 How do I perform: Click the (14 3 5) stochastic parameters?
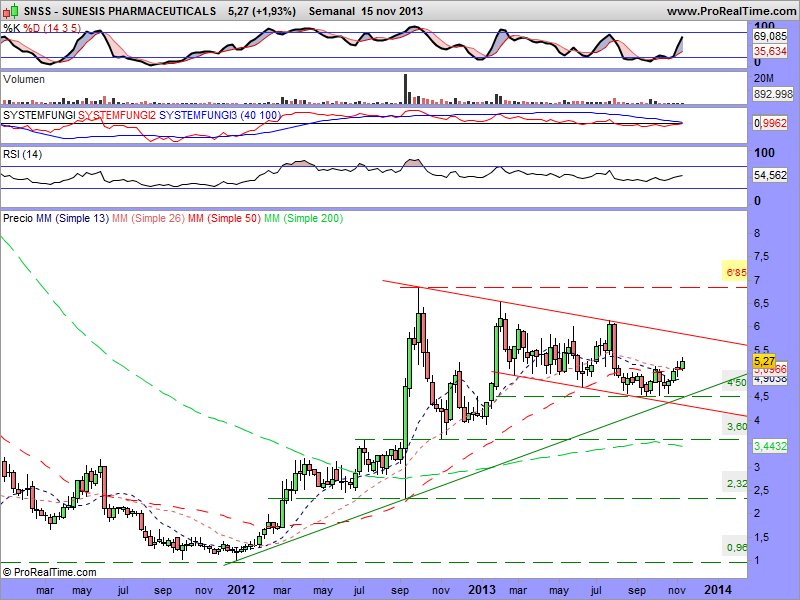click(62, 28)
